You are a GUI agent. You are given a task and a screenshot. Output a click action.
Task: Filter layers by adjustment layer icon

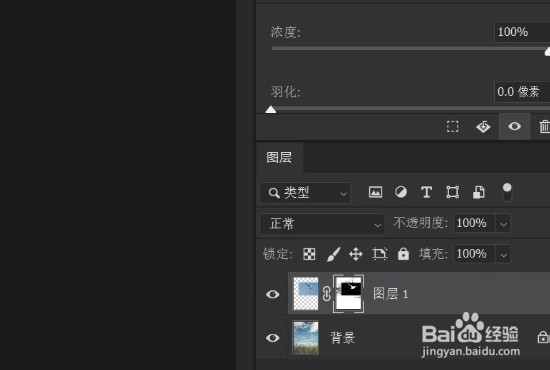click(401, 192)
